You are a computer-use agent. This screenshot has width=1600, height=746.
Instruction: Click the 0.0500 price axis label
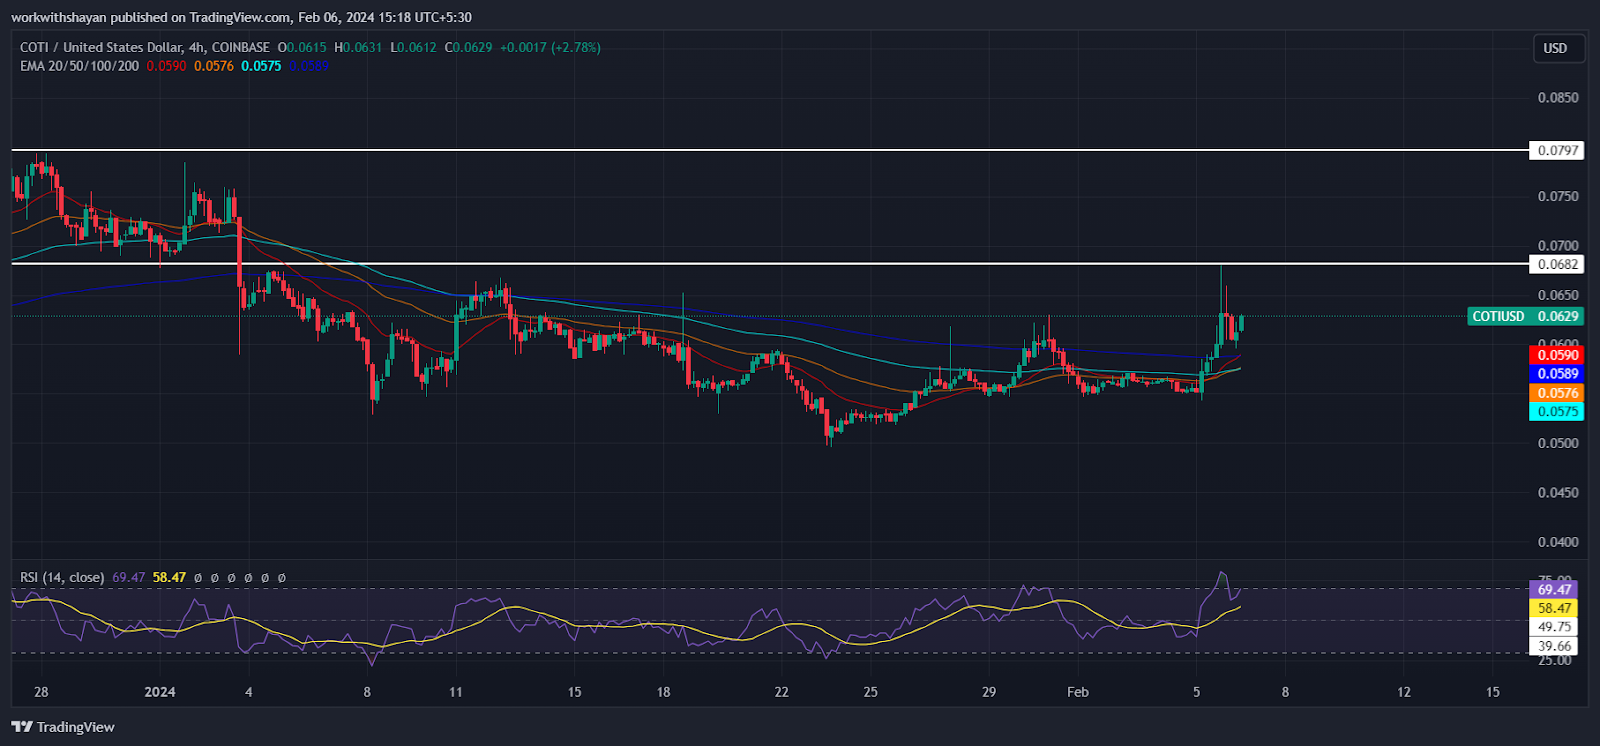tap(1558, 443)
